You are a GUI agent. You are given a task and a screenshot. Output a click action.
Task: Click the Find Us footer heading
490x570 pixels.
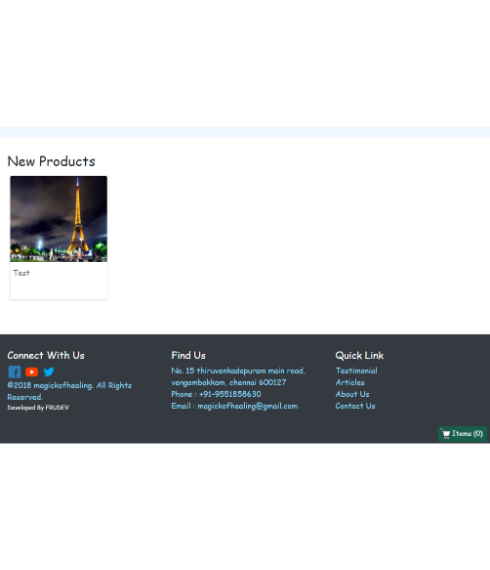pos(188,355)
